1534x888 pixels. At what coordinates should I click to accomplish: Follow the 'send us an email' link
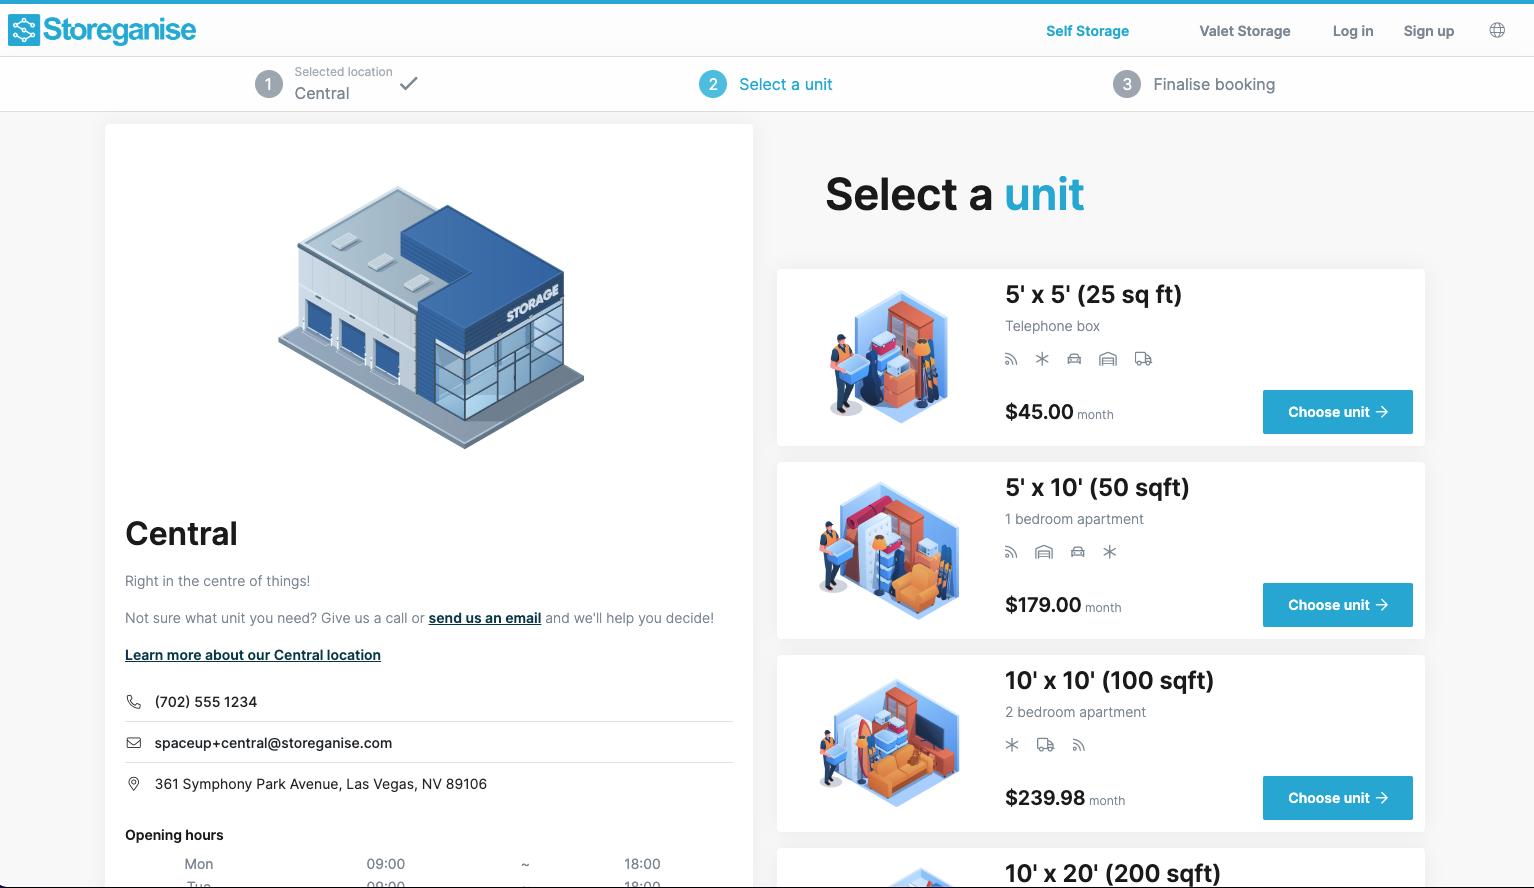coord(484,618)
